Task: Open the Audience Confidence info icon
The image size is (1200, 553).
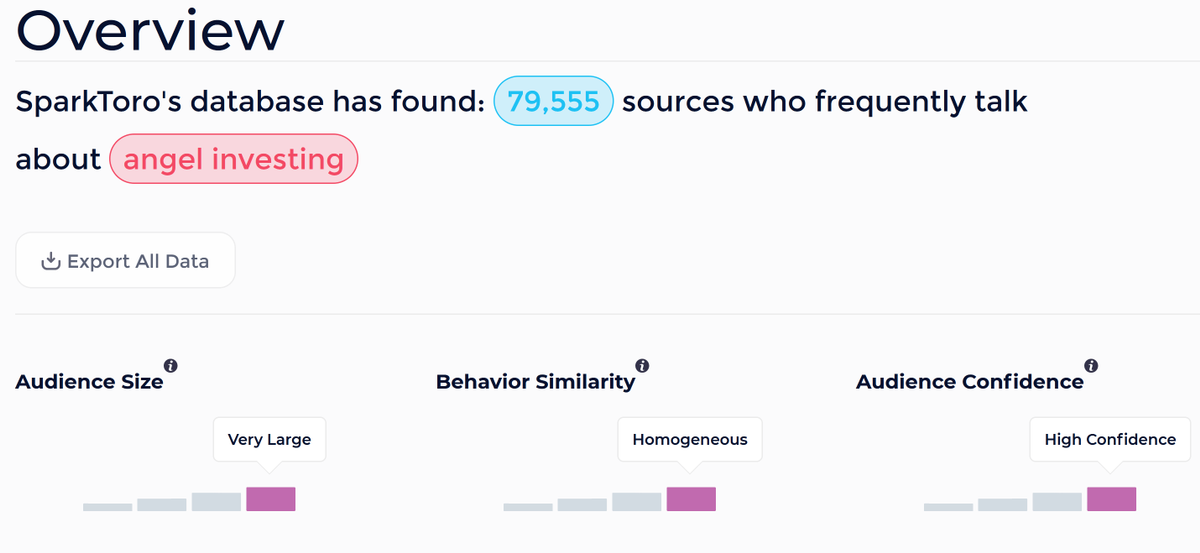Action: pos(1091,366)
